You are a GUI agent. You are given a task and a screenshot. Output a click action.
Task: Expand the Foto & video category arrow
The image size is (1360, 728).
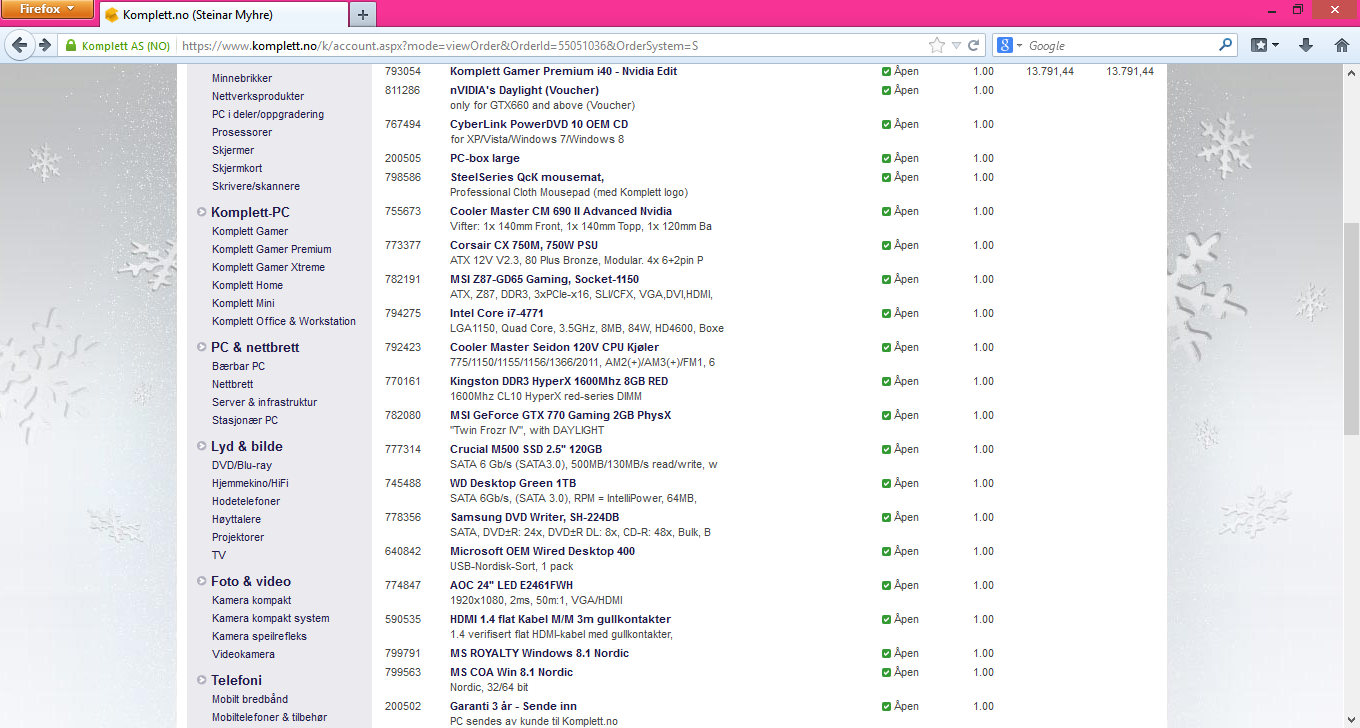[x=202, y=581]
